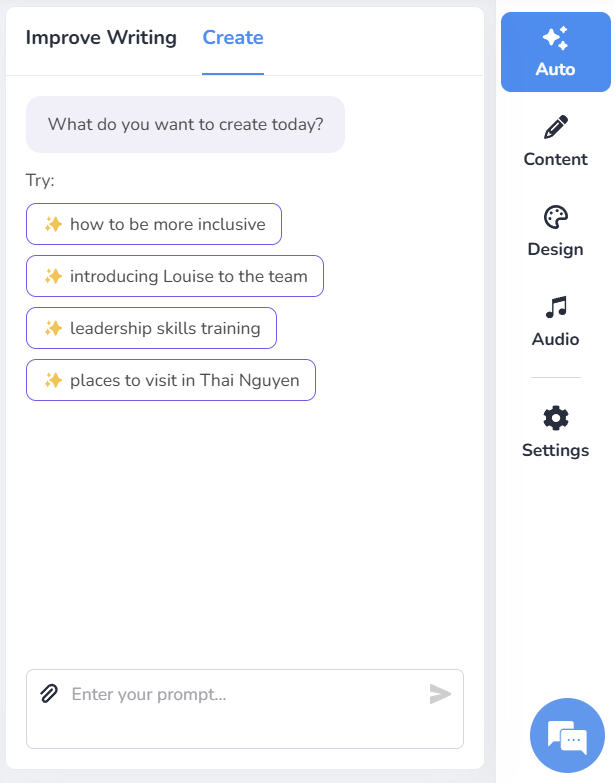This screenshot has width=615, height=783.
Task: Focus the "Enter your prompt..." field
Action: (x=245, y=709)
